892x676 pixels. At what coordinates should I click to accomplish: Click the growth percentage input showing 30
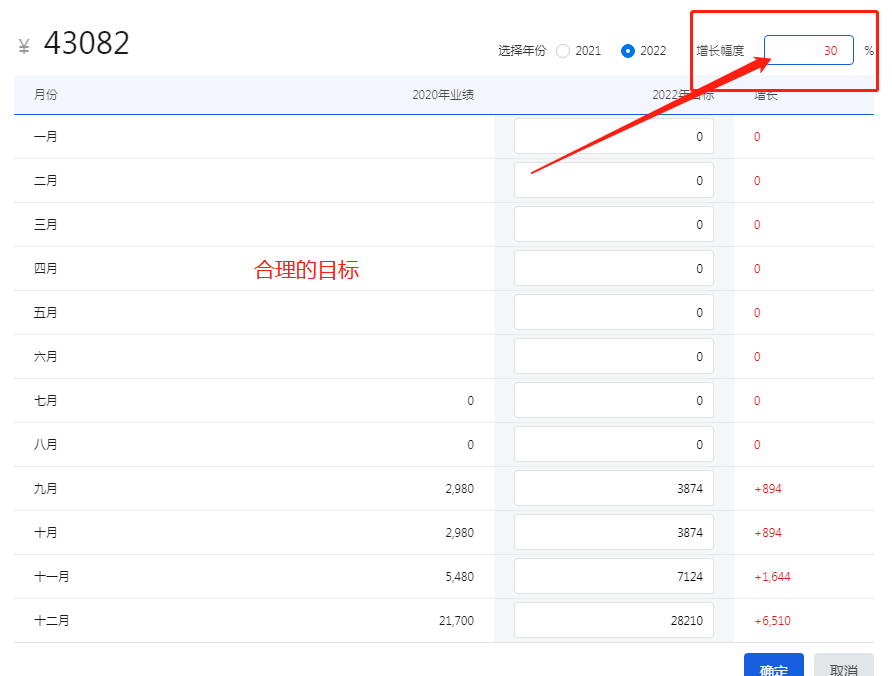coord(808,50)
